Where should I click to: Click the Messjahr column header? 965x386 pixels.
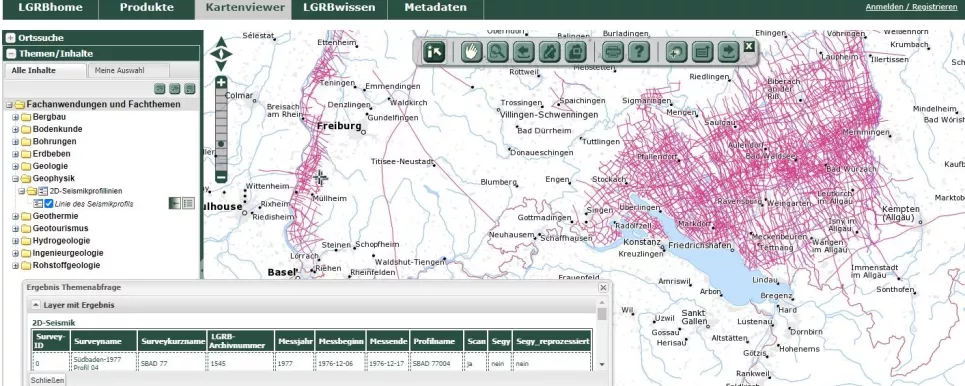(295, 340)
